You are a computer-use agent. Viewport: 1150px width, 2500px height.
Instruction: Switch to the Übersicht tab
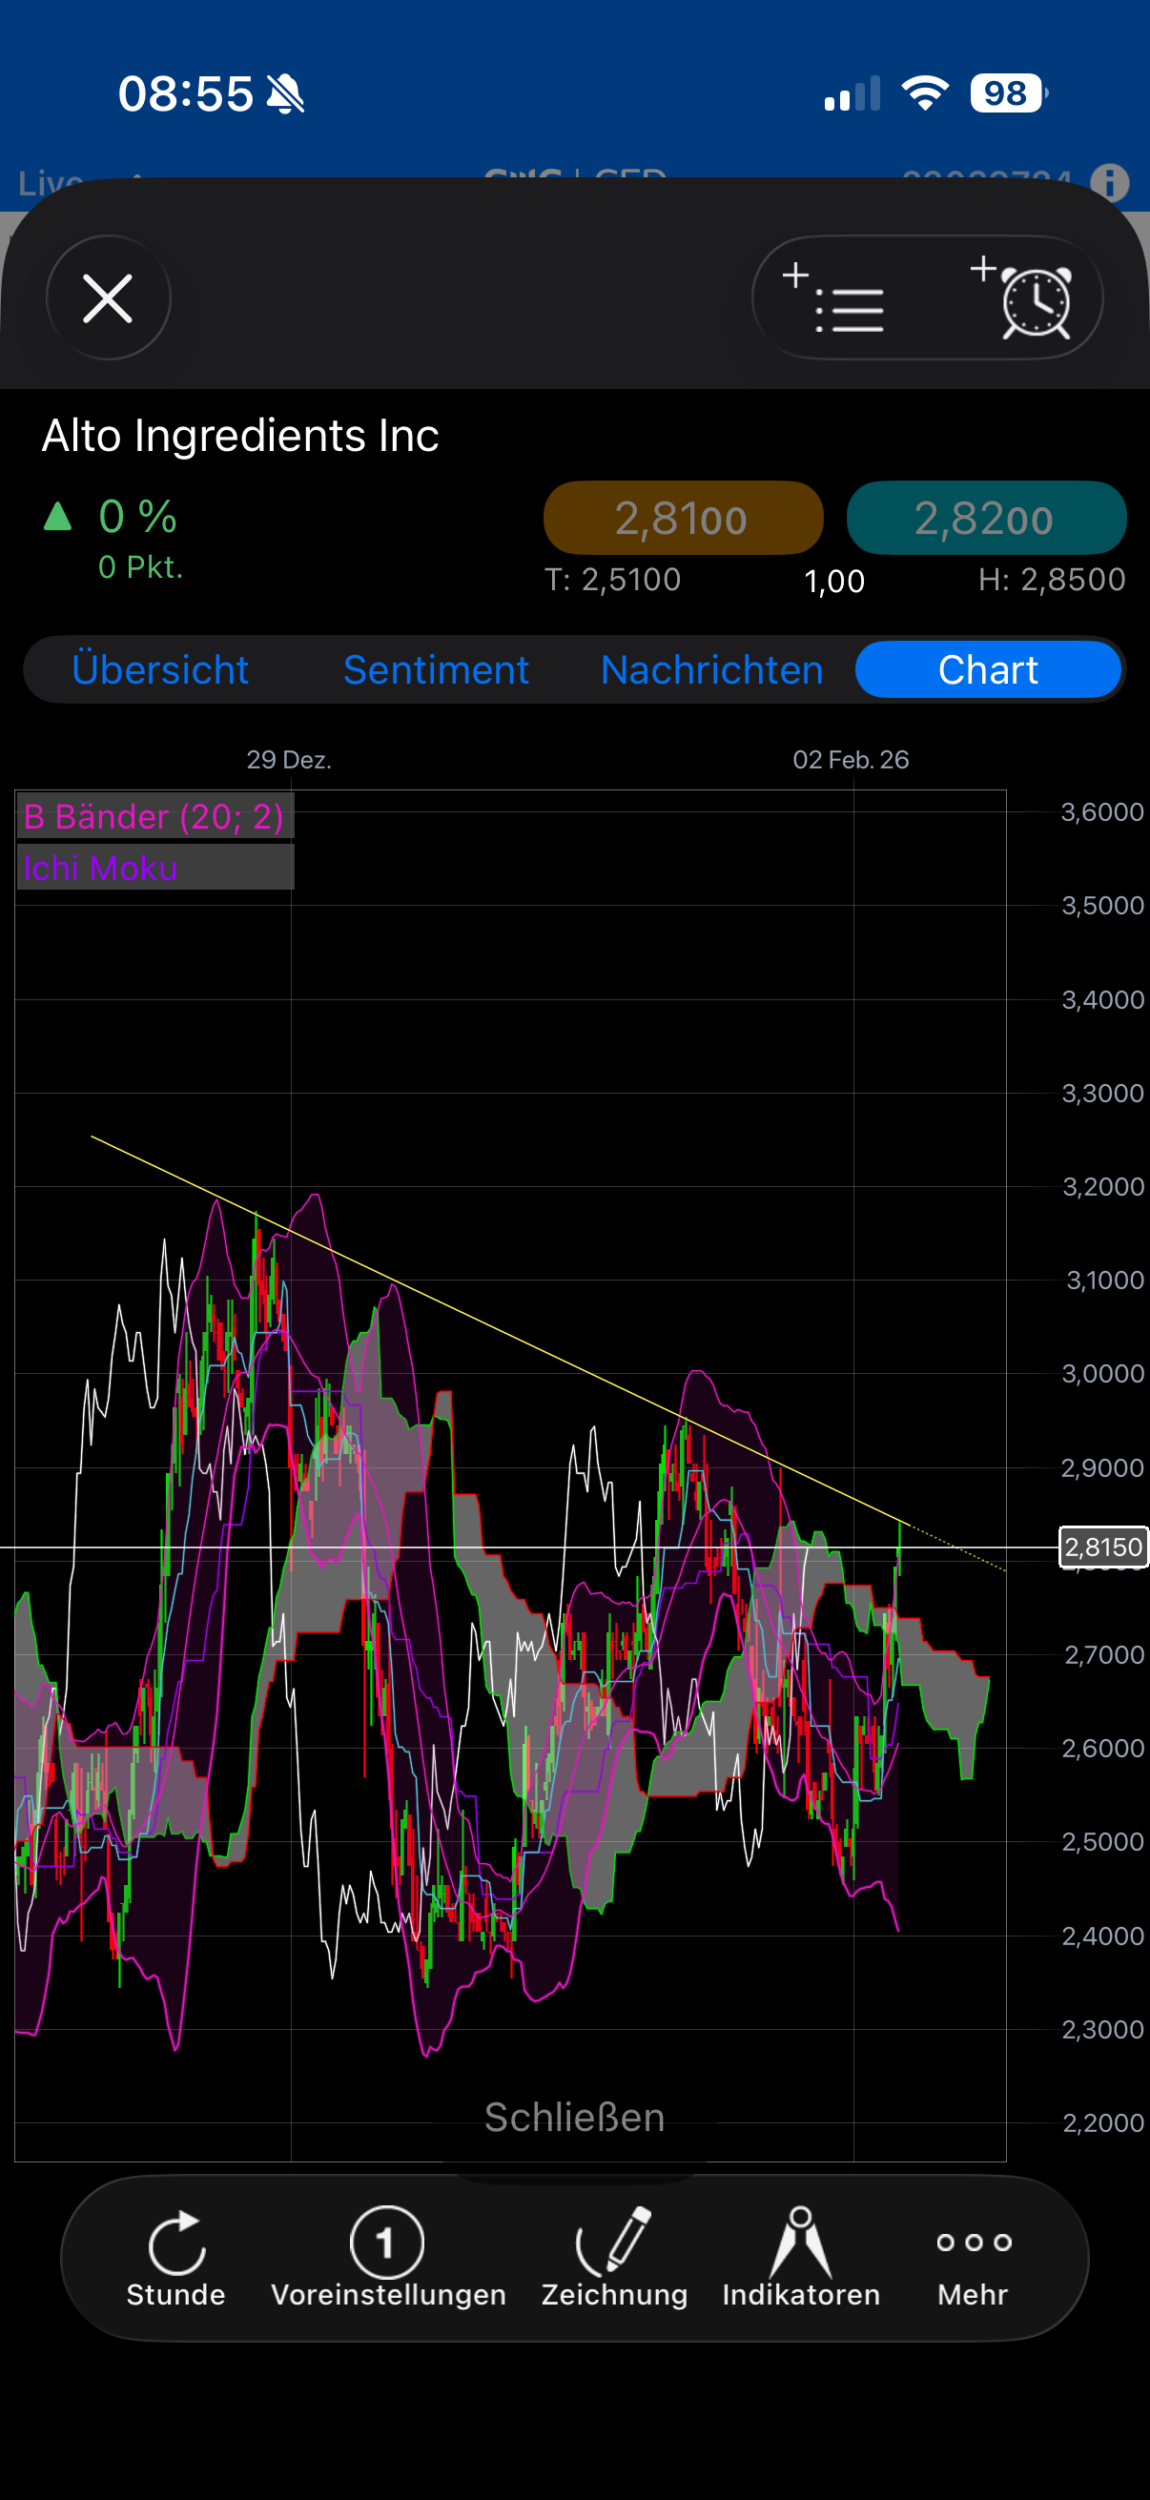[160, 670]
